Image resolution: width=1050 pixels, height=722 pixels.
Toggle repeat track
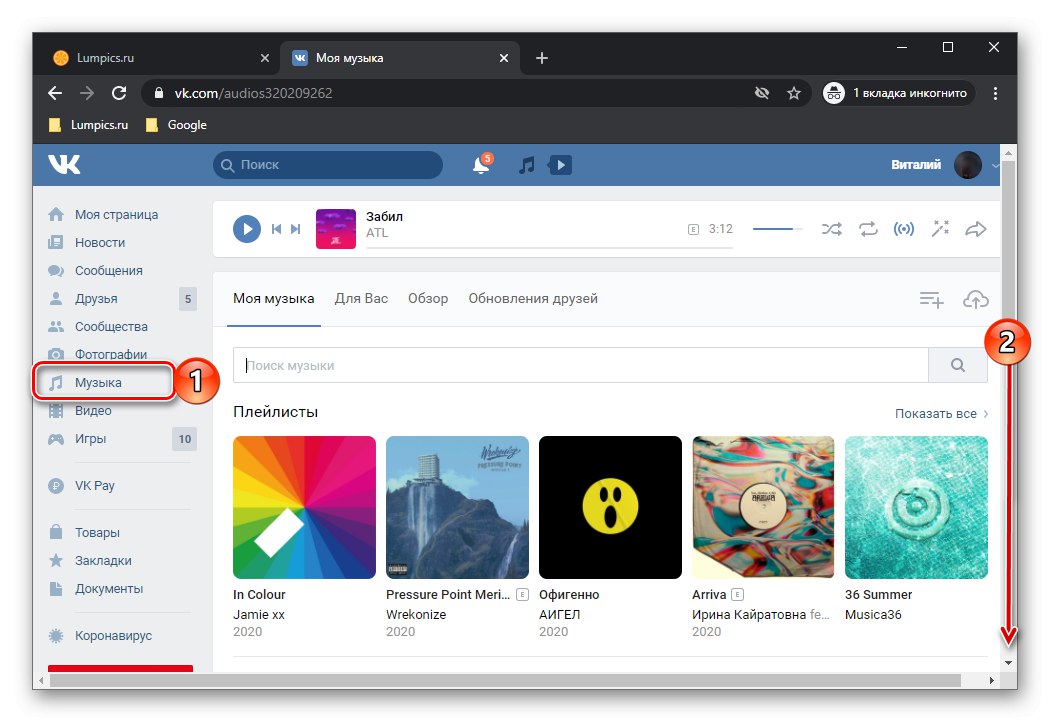tap(868, 229)
